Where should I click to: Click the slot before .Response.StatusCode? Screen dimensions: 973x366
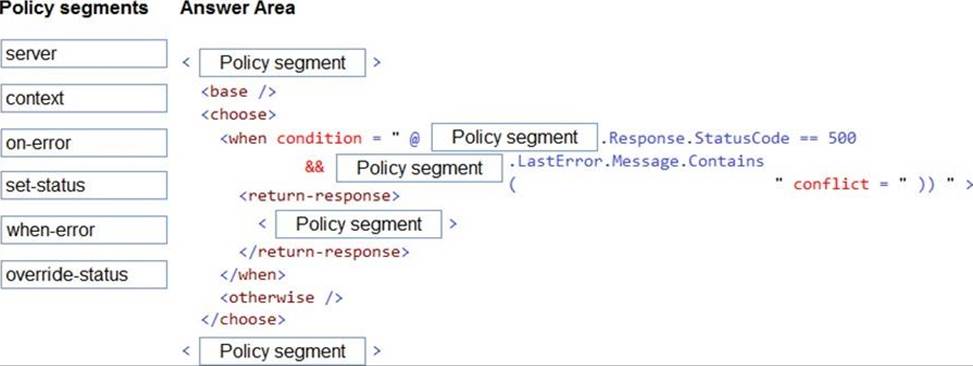click(x=514, y=137)
